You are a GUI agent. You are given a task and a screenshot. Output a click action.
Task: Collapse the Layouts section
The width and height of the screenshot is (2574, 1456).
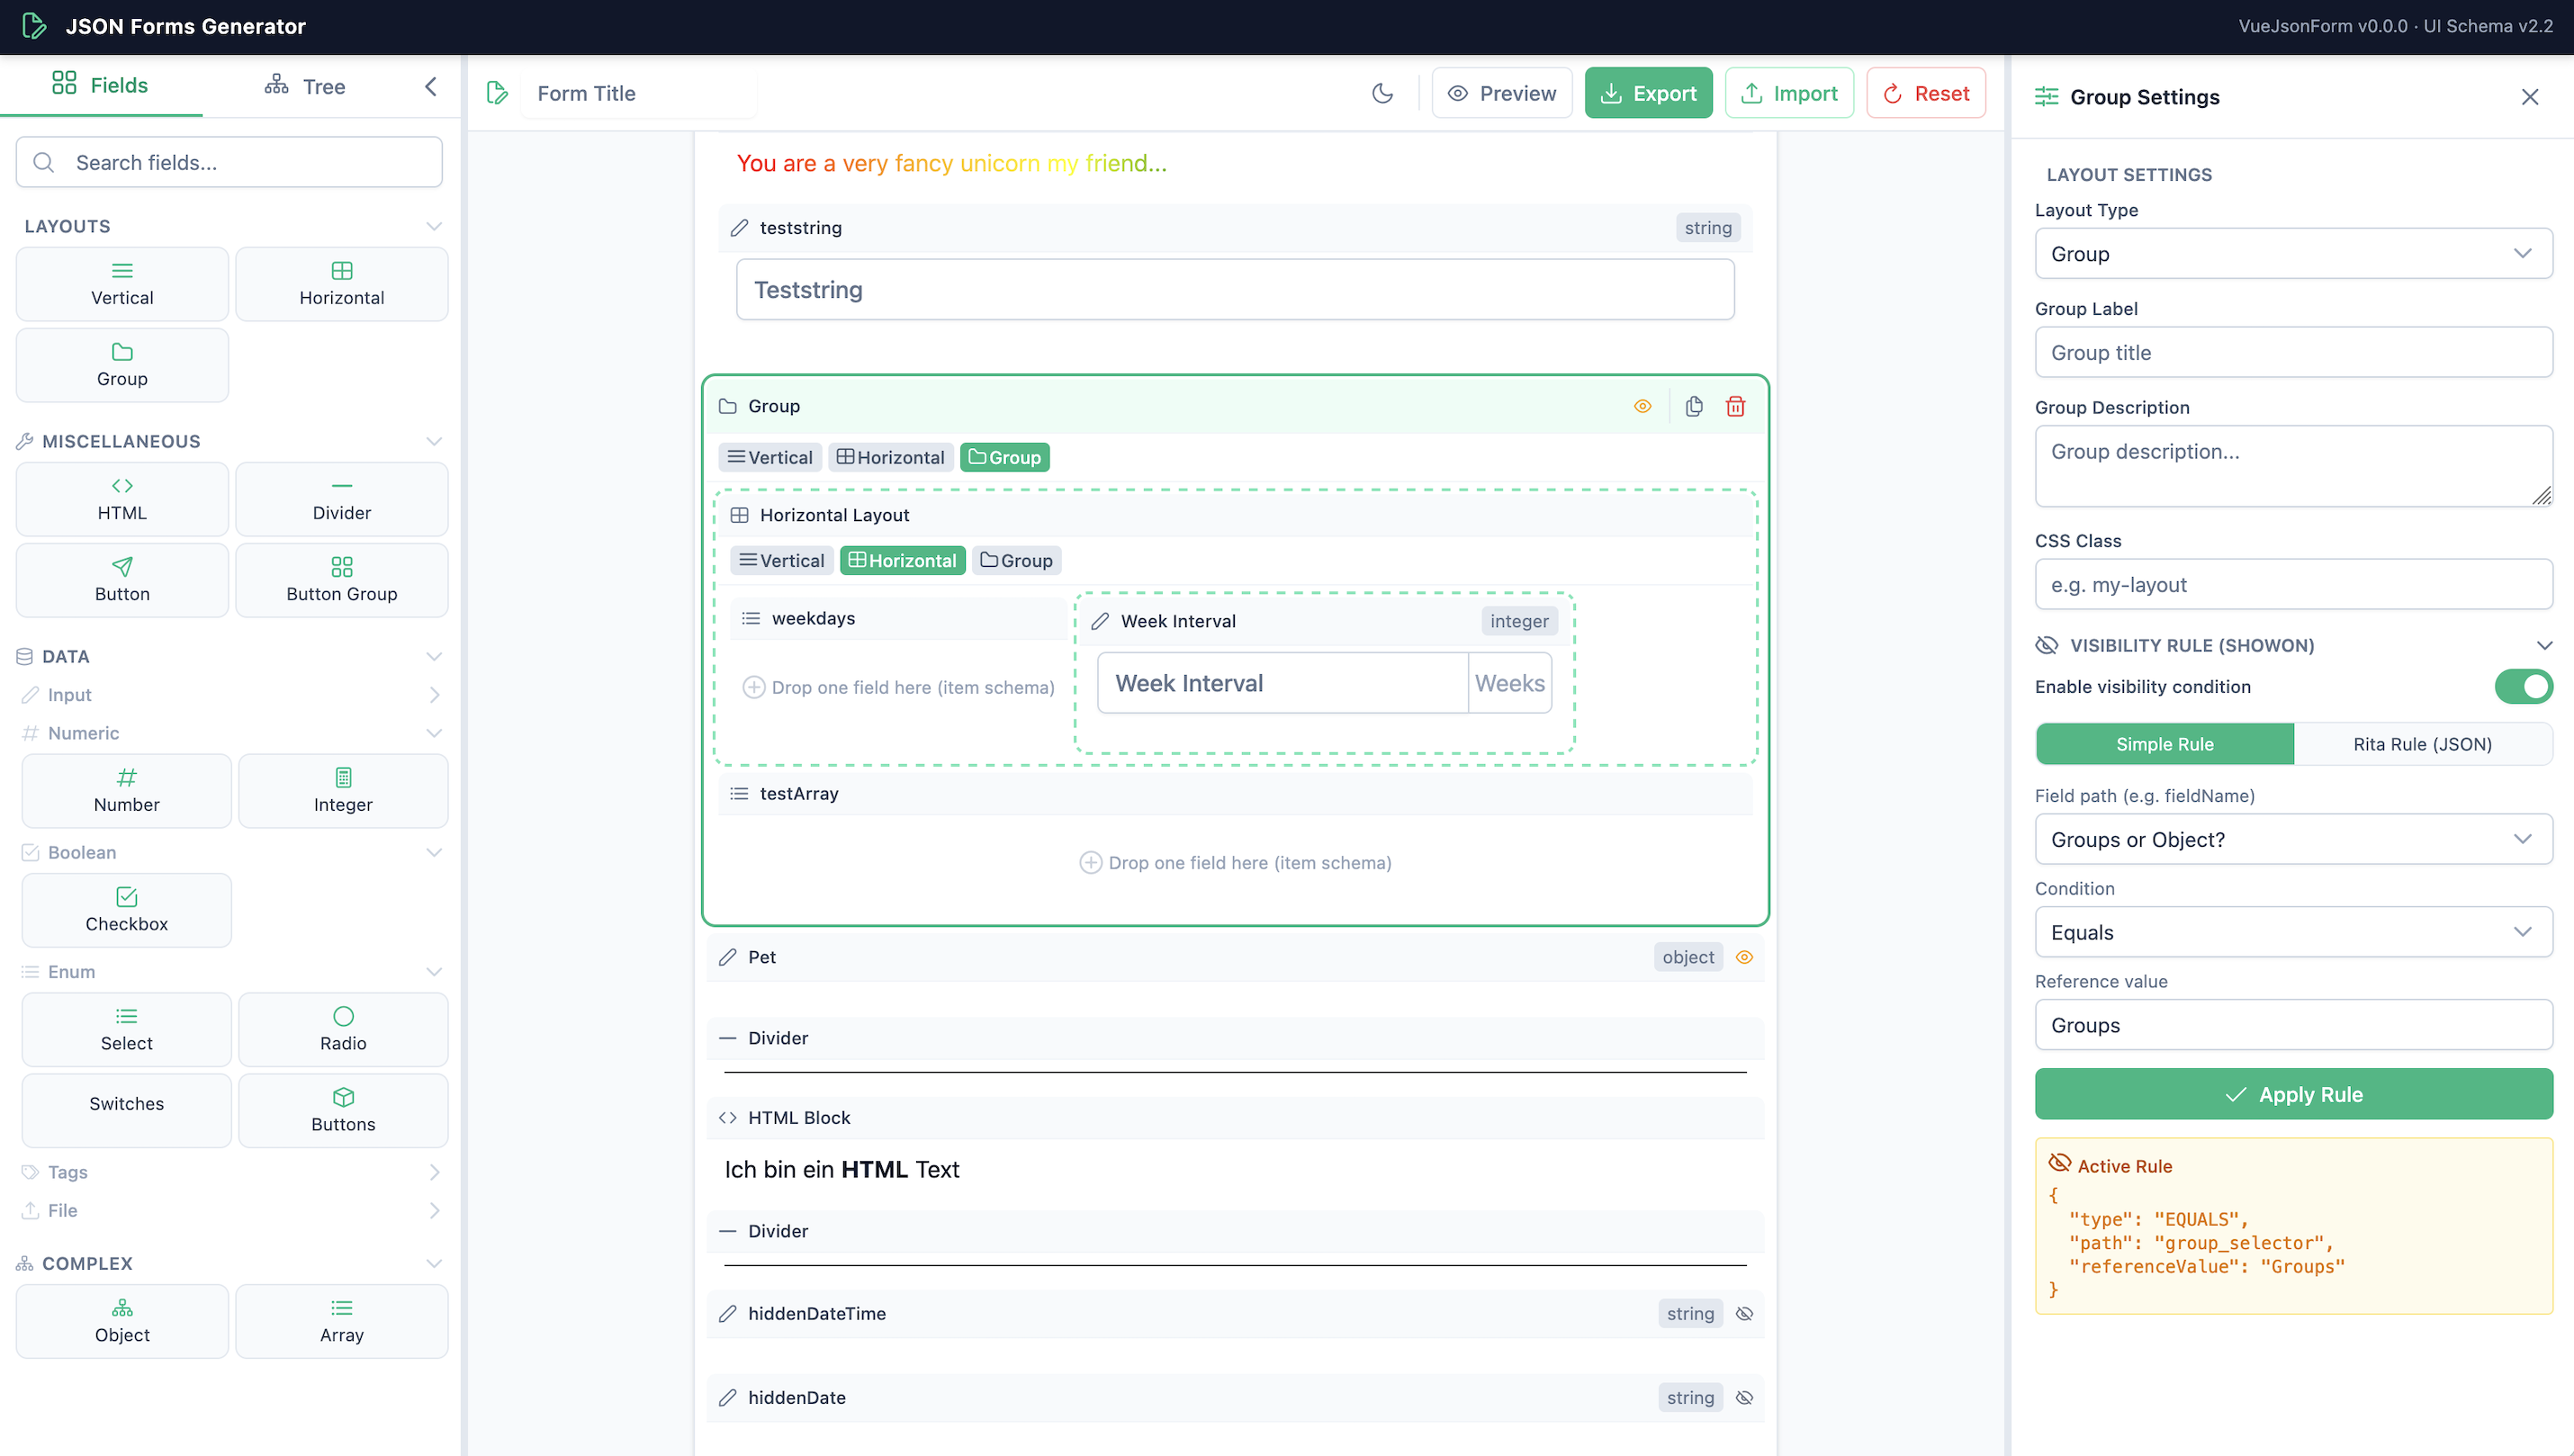[x=434, y=226]
